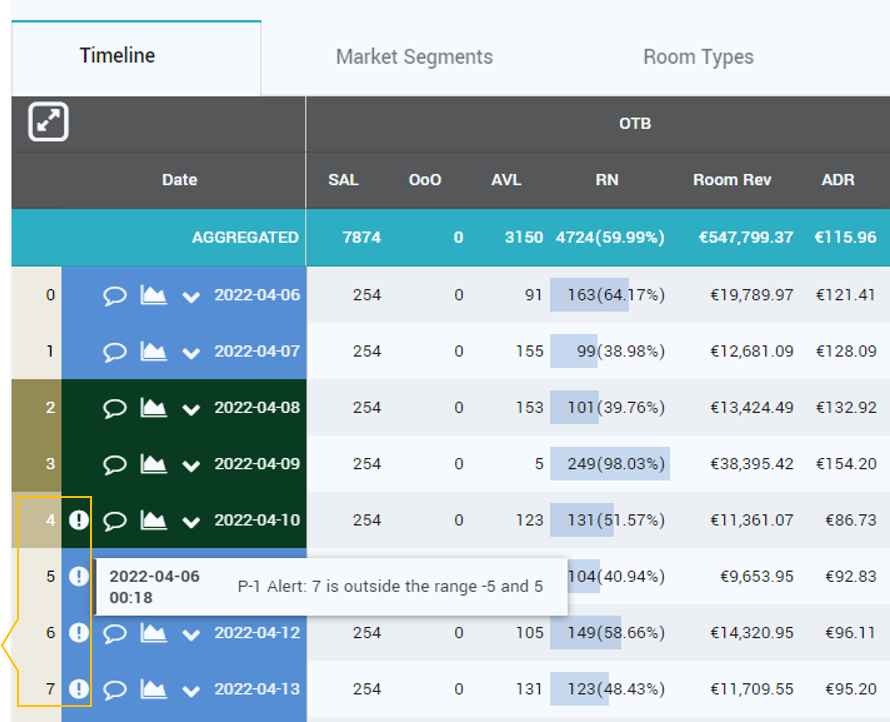Click the OTB group header
The height and width of the screenshot is (722, 890).
(x=635, y=124)
